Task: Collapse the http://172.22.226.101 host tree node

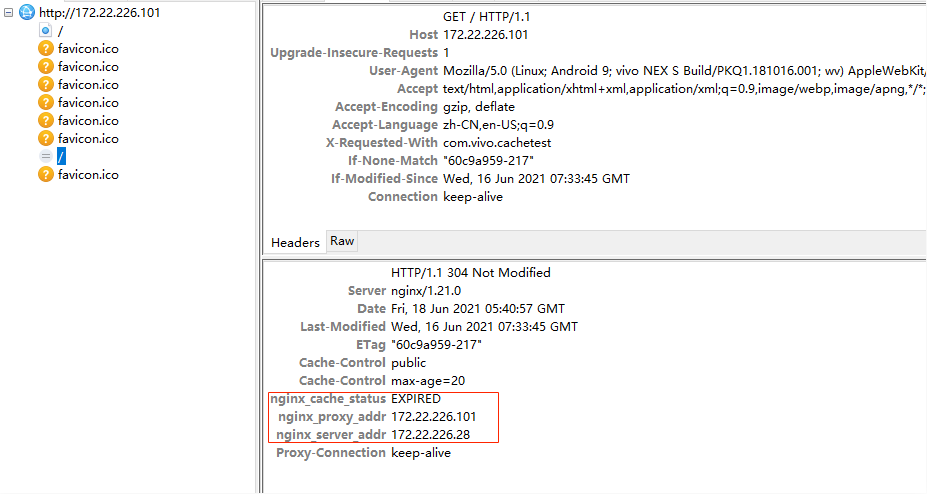Action: click(x=8, y=12)
